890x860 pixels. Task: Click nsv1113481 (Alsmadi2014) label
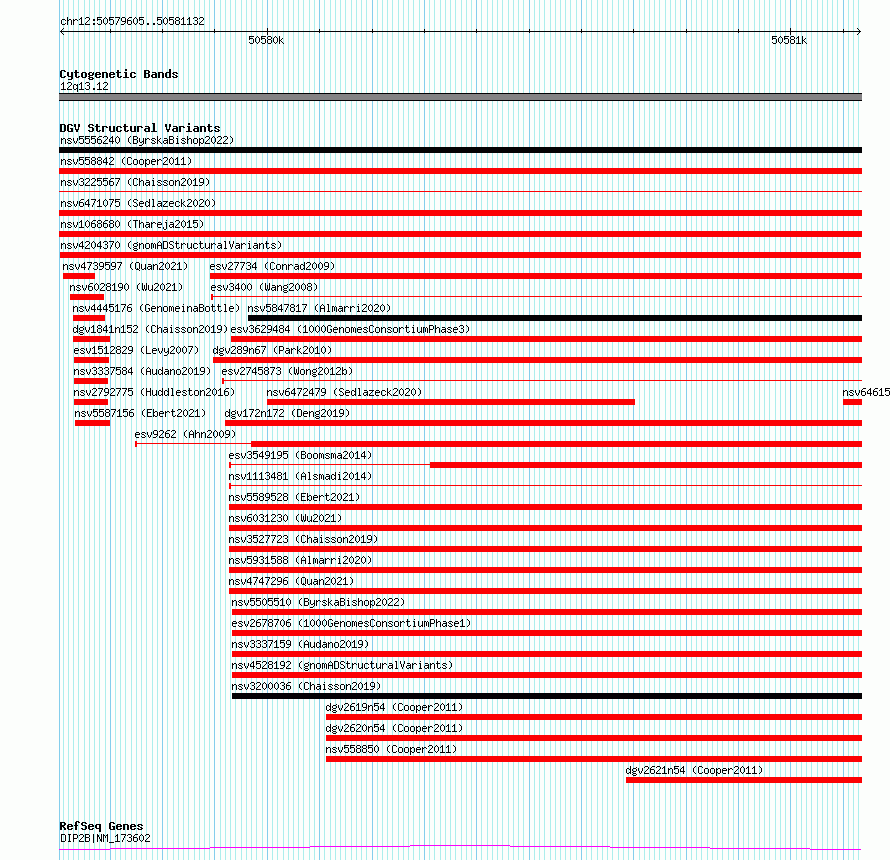click(x=300, y=476)
